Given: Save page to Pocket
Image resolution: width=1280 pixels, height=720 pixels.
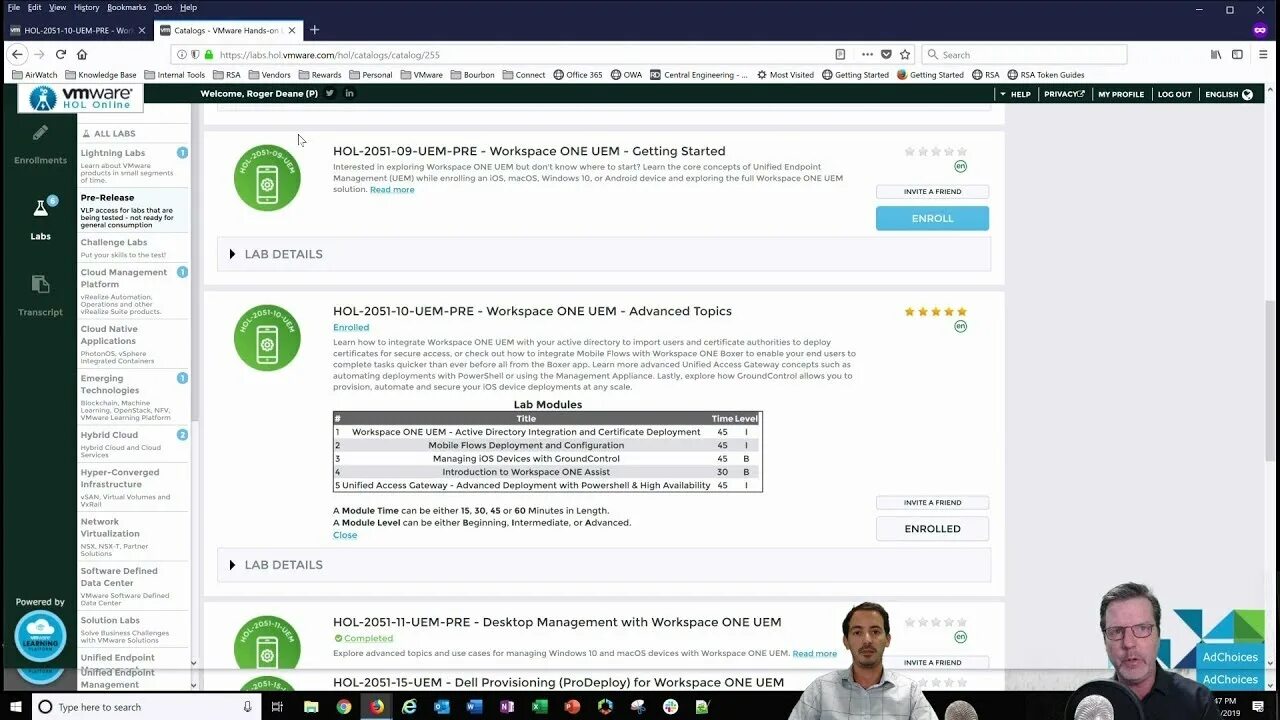Looking at the screenshot, I should 886,55.
